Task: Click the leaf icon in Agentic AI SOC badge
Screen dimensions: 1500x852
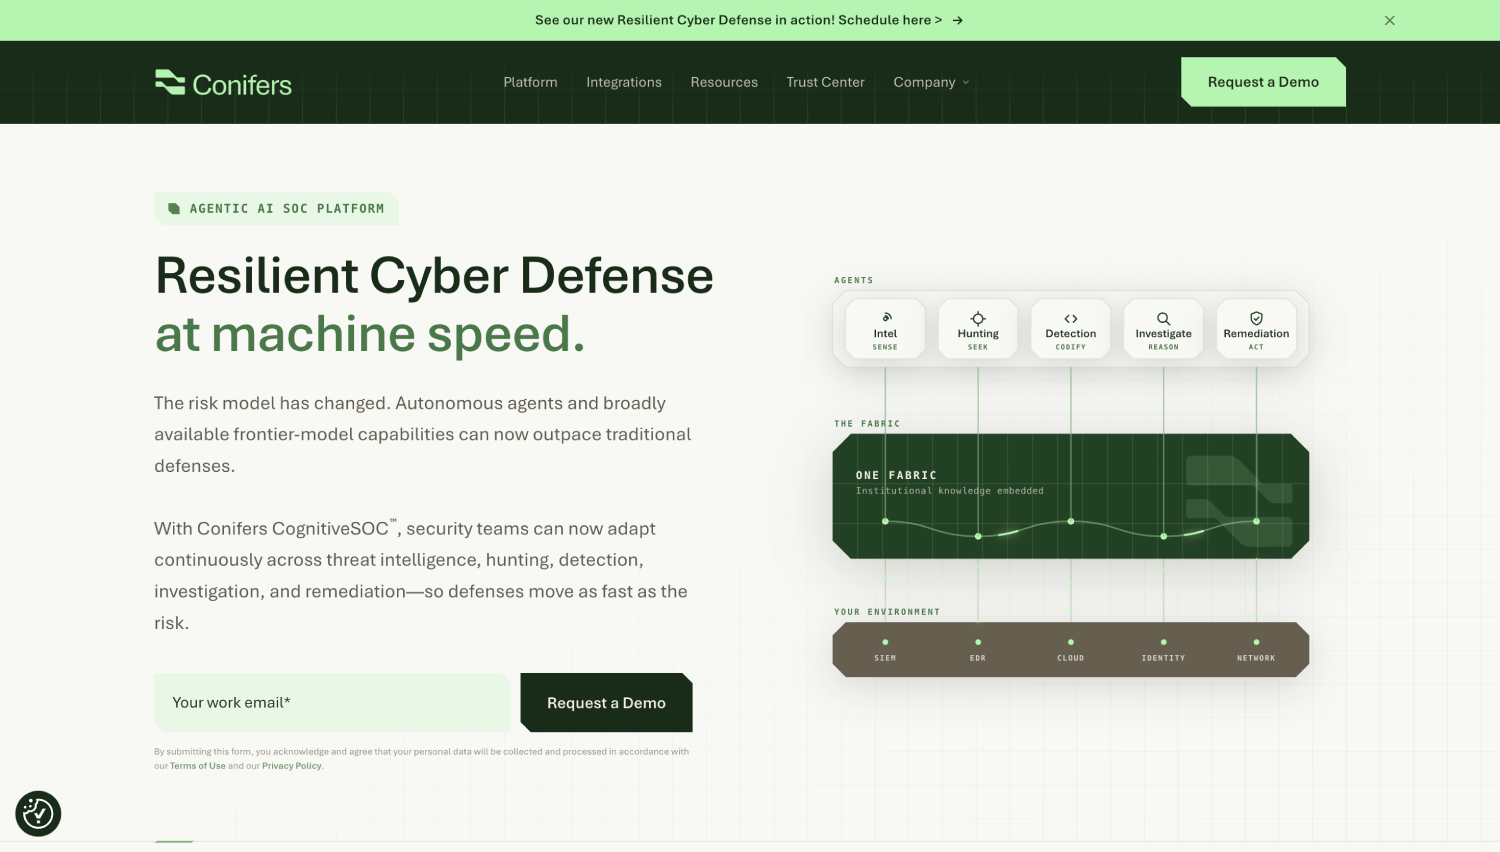Action: coord(174,209)
